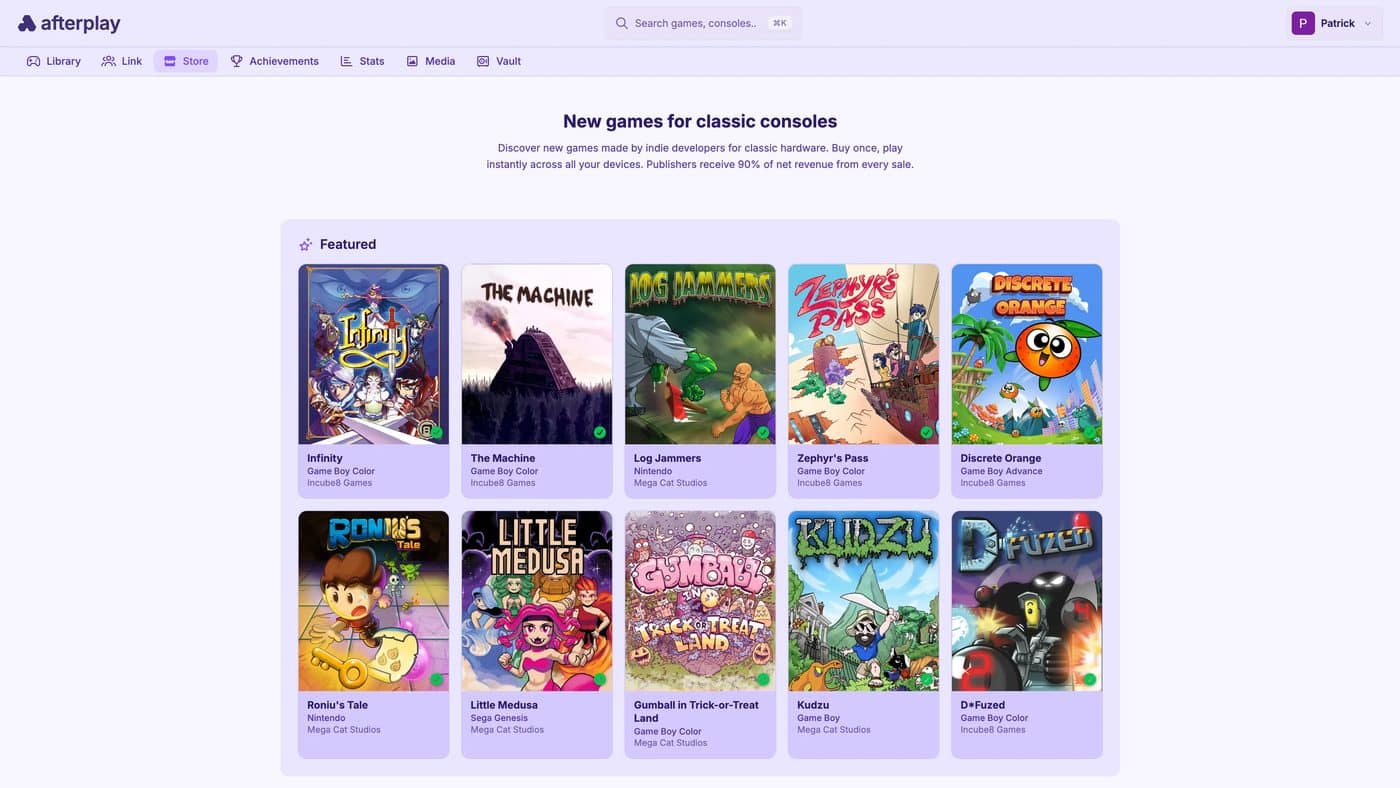The image size is (1400, 788).
Task: Click the Store storefront icon
Action: click(x=170, y=61)
